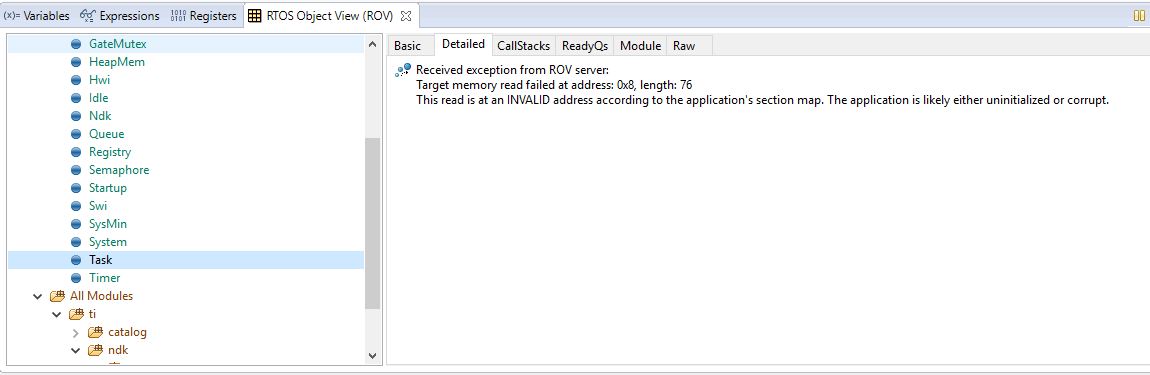Expand the catalog package node
Screen dimensions: 1150x375
click(x=76, y=332)
